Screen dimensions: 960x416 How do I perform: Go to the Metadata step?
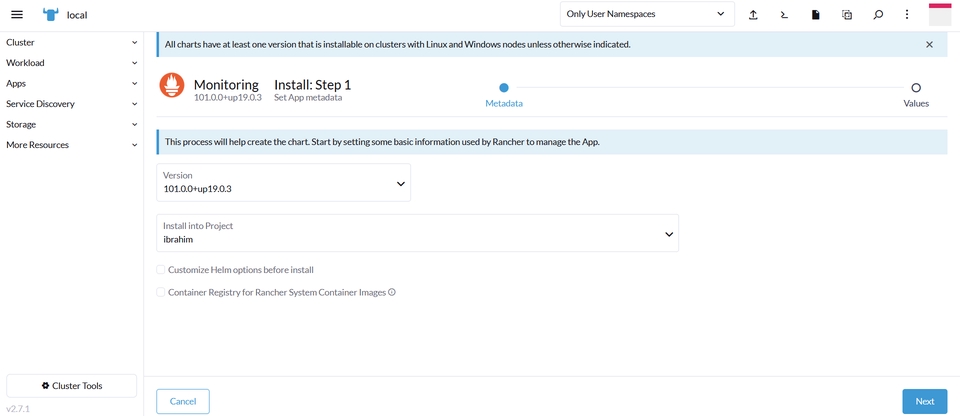pos(504,95)
